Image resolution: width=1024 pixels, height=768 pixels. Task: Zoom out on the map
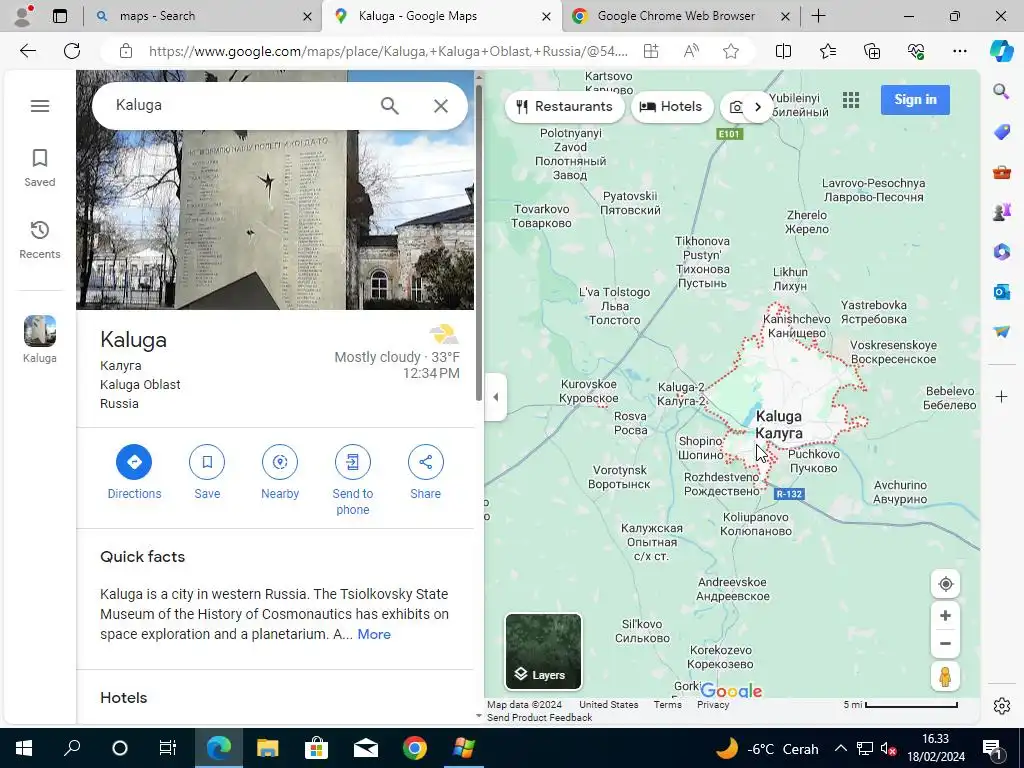click(945, 643)
